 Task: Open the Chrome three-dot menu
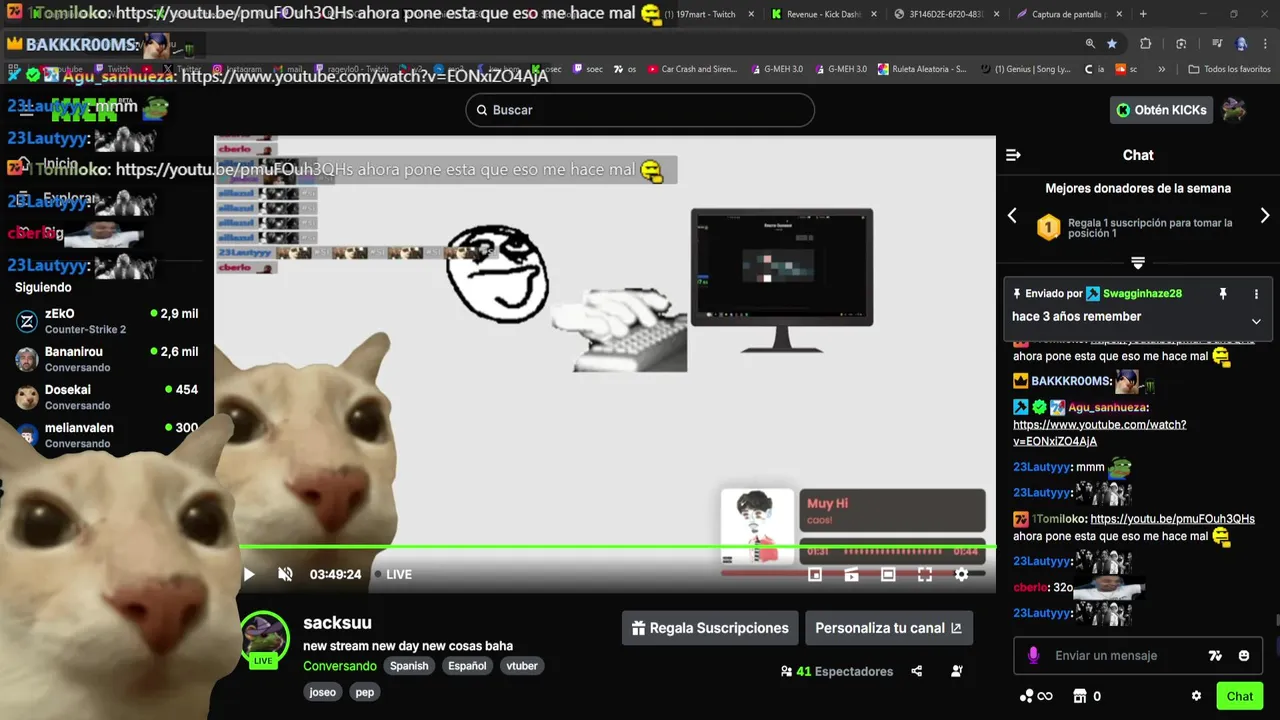click(1265, 44)
